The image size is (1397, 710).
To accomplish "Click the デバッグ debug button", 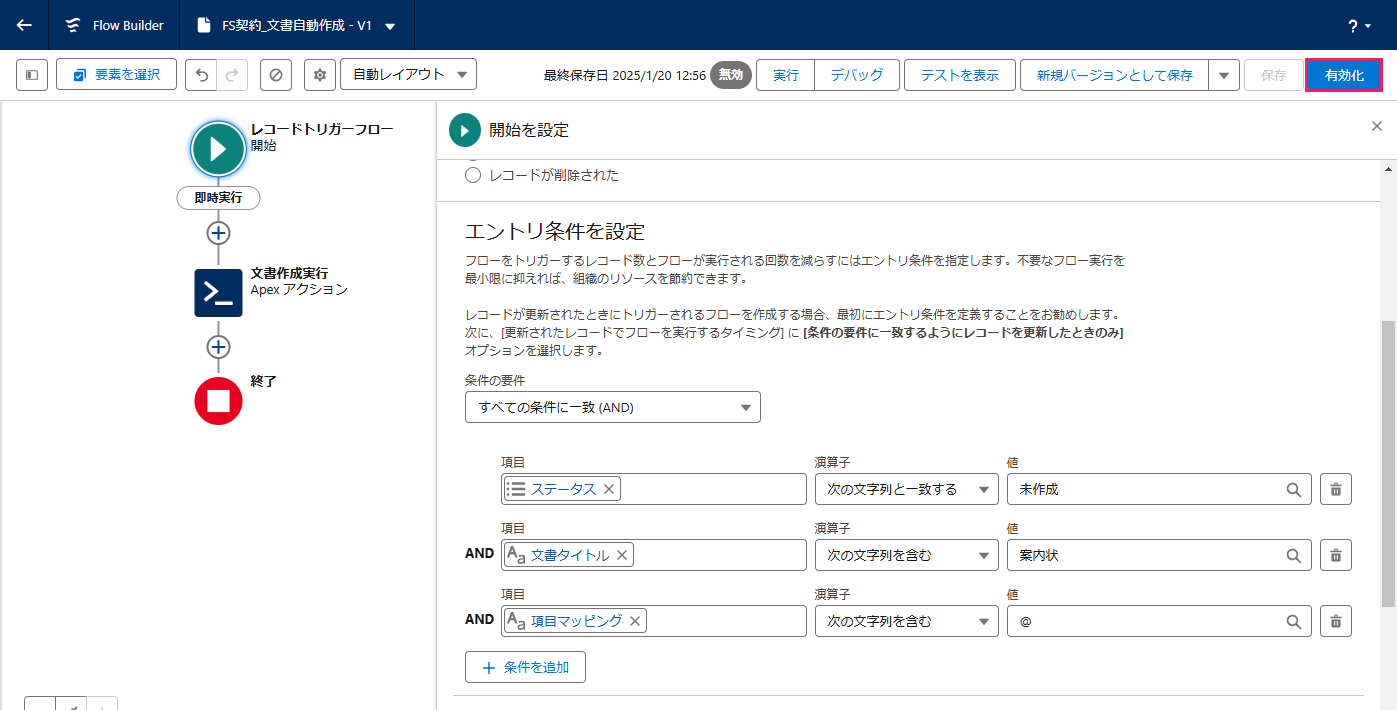I will point(857,75).
